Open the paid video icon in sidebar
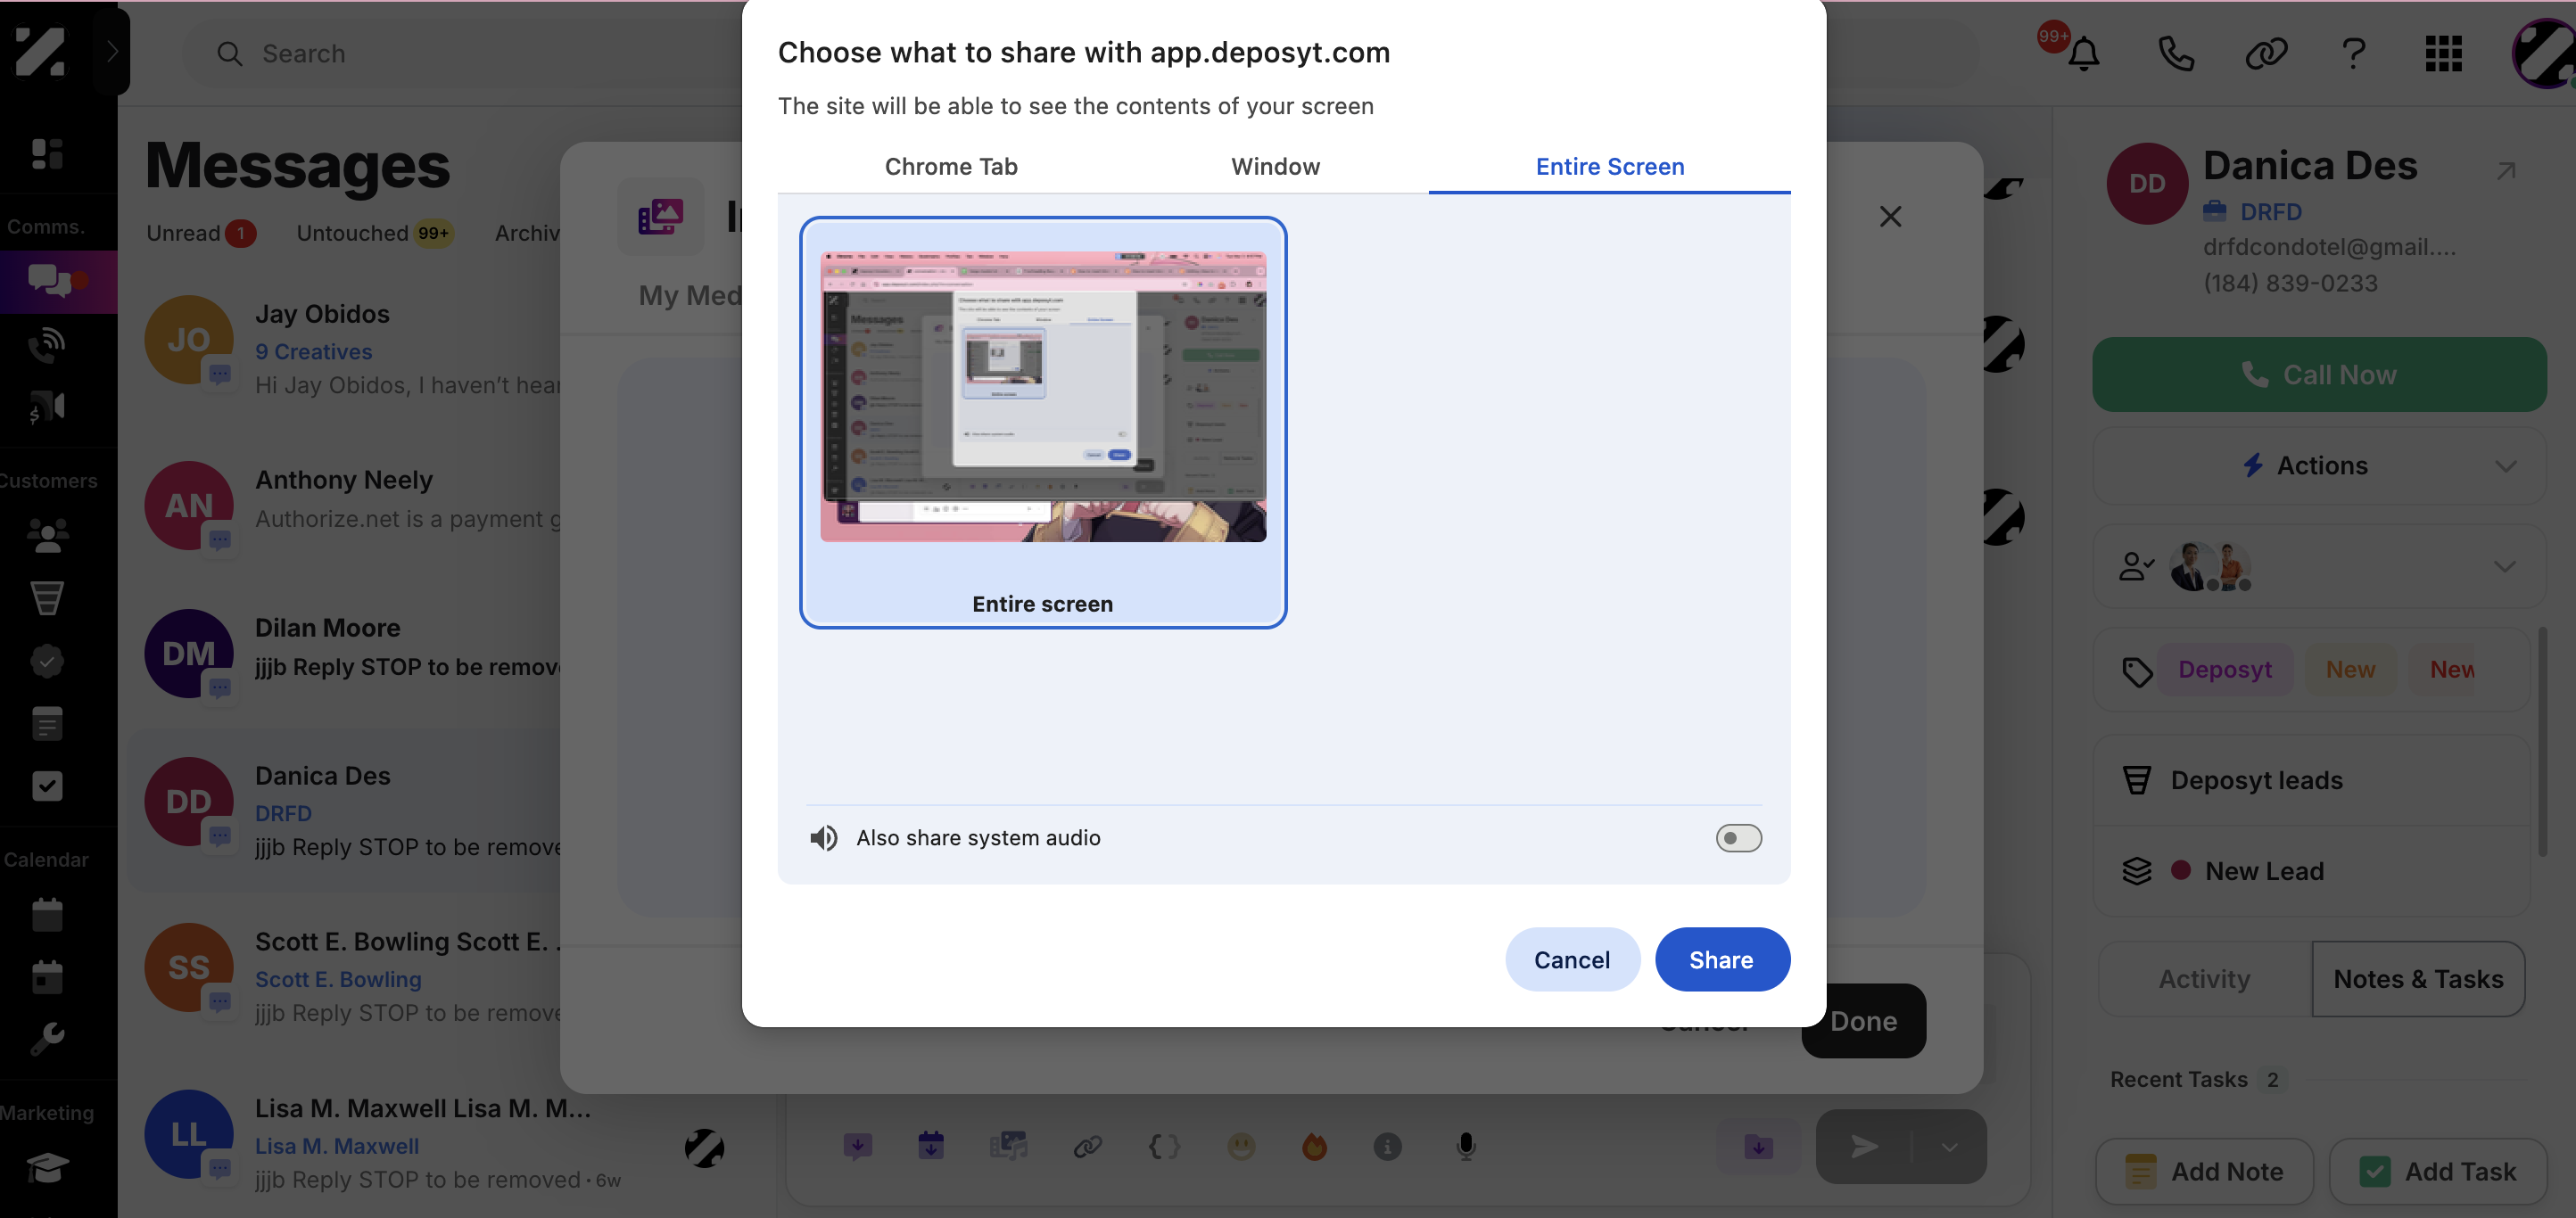This screenshot has width=2576, height=1218. click(47, 407)
